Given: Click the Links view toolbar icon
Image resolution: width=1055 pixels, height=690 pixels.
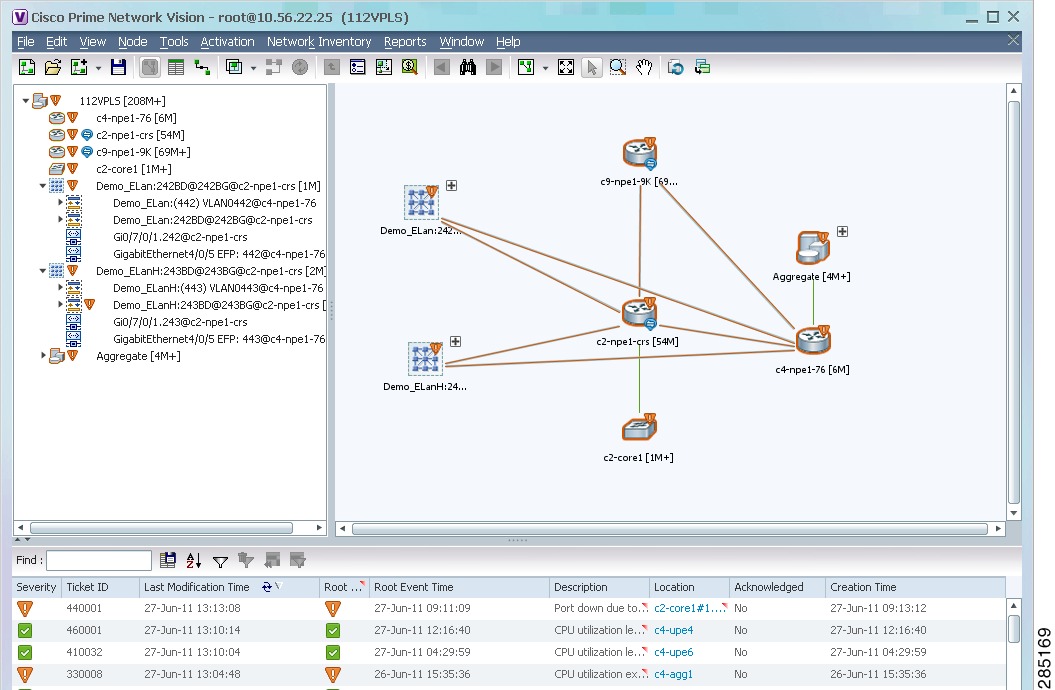Looking at the screenshot, I should coord(202,67).
